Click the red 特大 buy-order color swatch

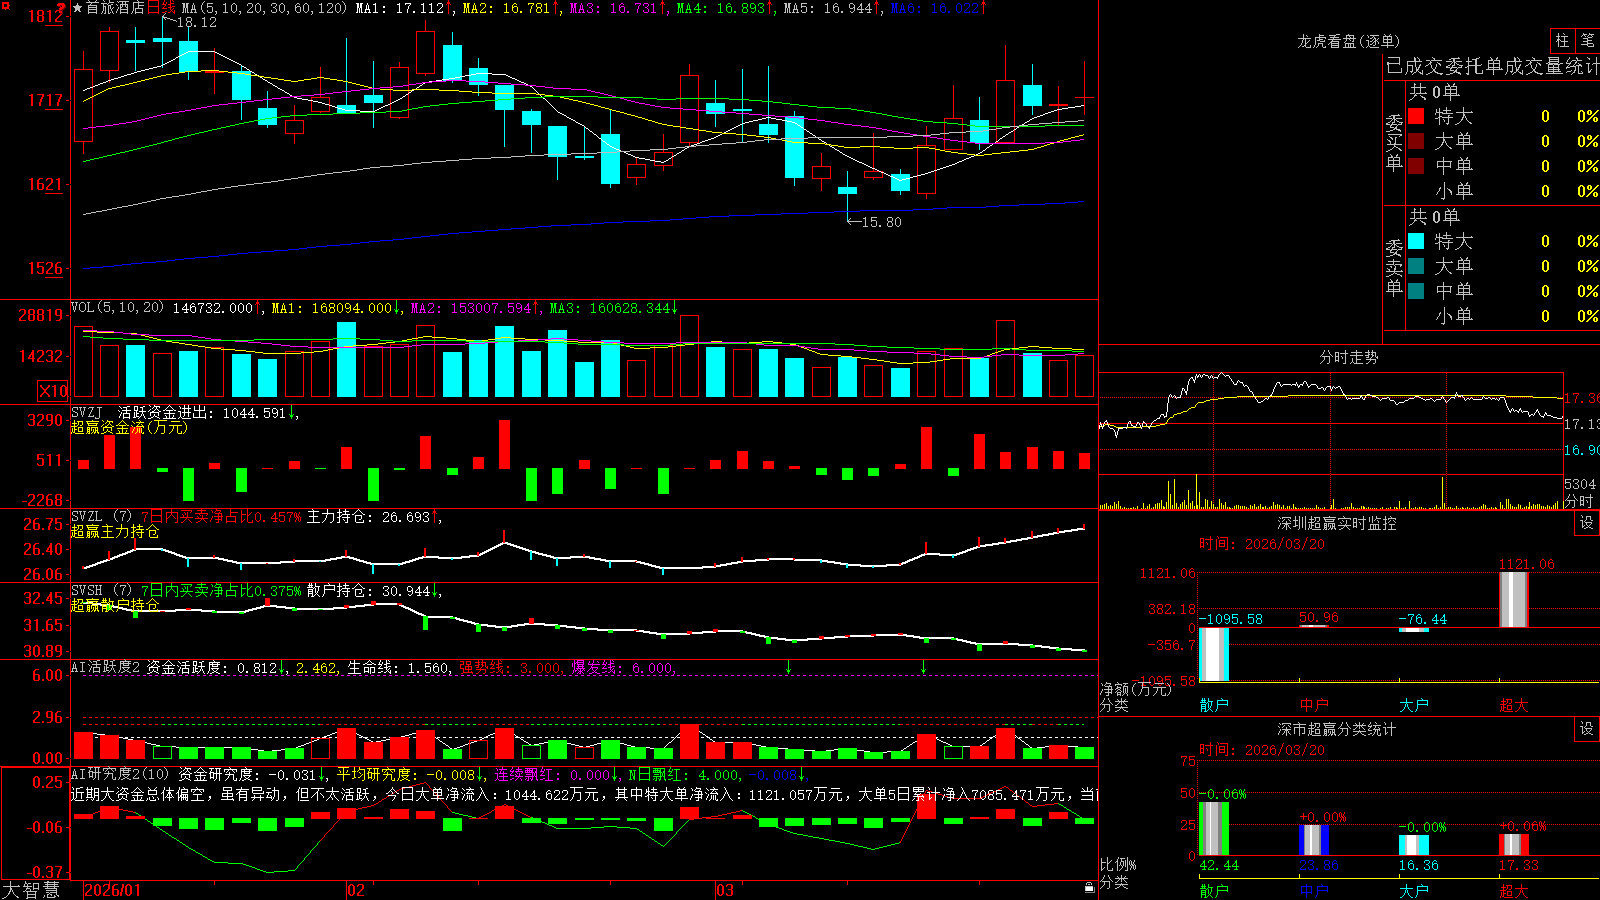(1416, 116)
